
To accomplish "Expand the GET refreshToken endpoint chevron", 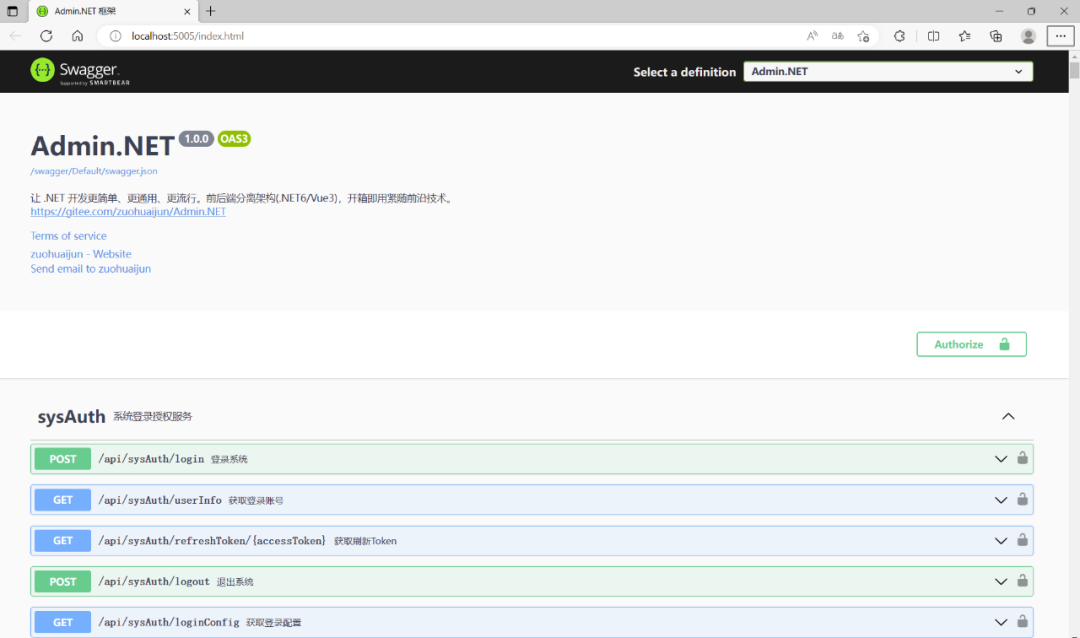I will [x=1000, y=541].
